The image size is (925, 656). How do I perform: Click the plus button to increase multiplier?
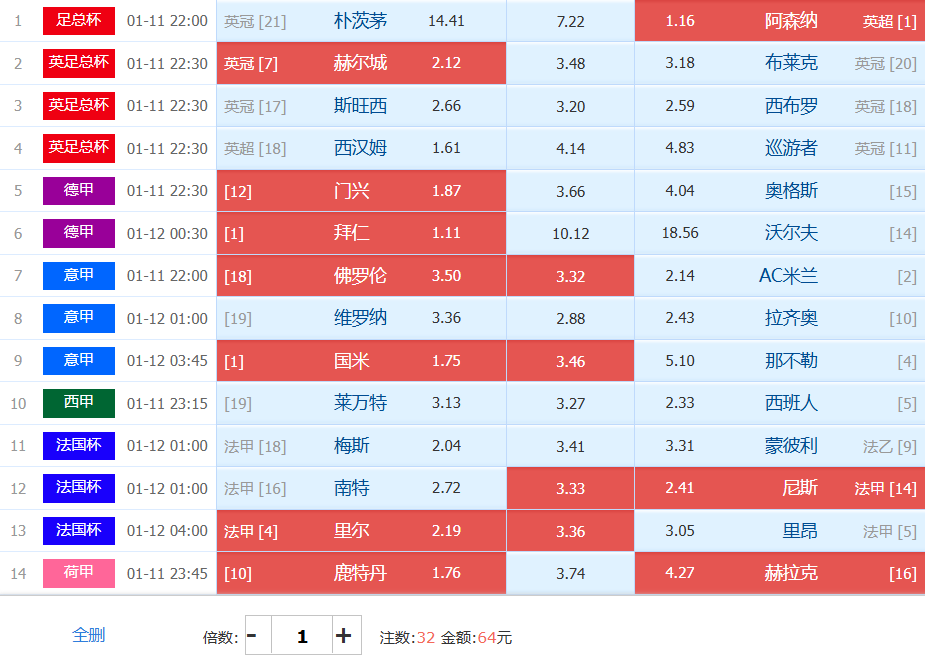click(x=343, y=636)
